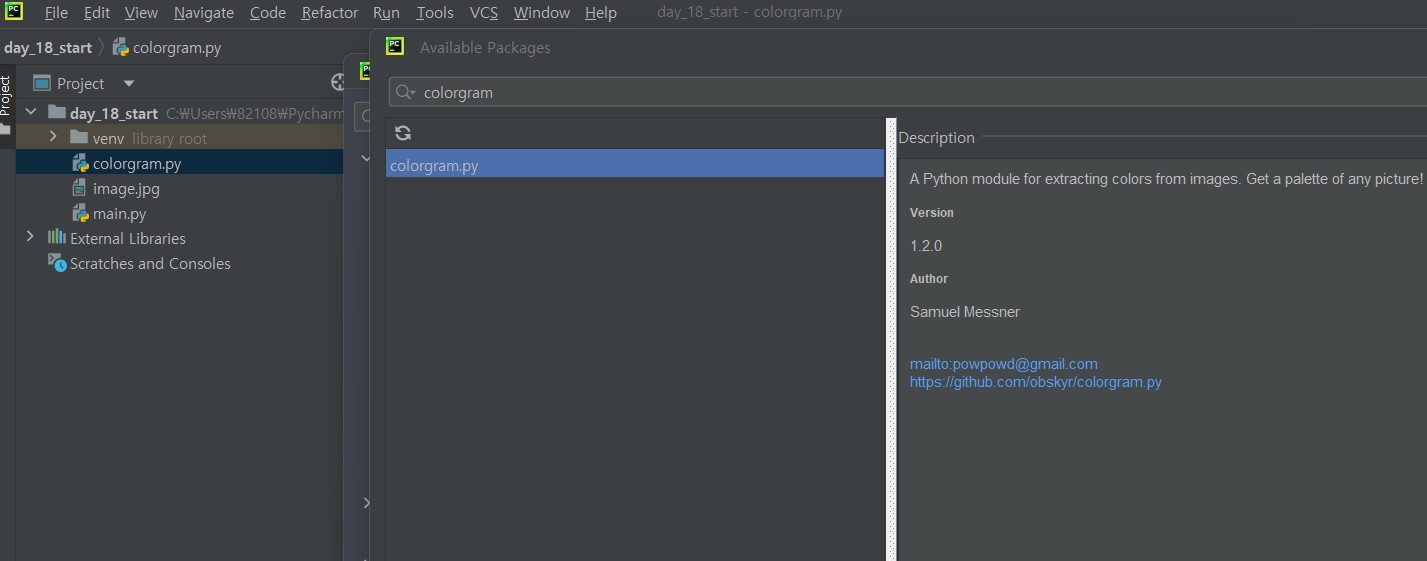Click the venv folder icon

(79, 138)
